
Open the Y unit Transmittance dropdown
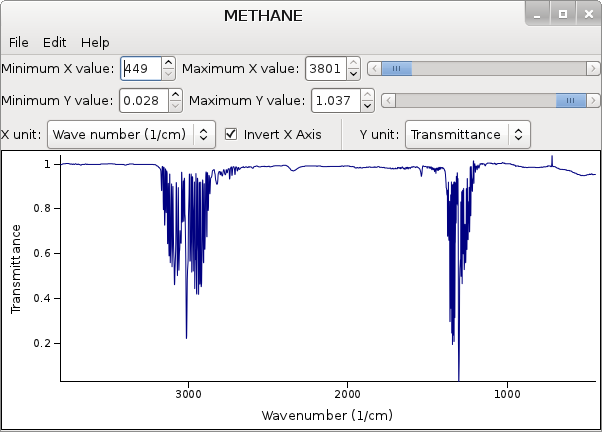pyautogui.click(x=468, y=134)
